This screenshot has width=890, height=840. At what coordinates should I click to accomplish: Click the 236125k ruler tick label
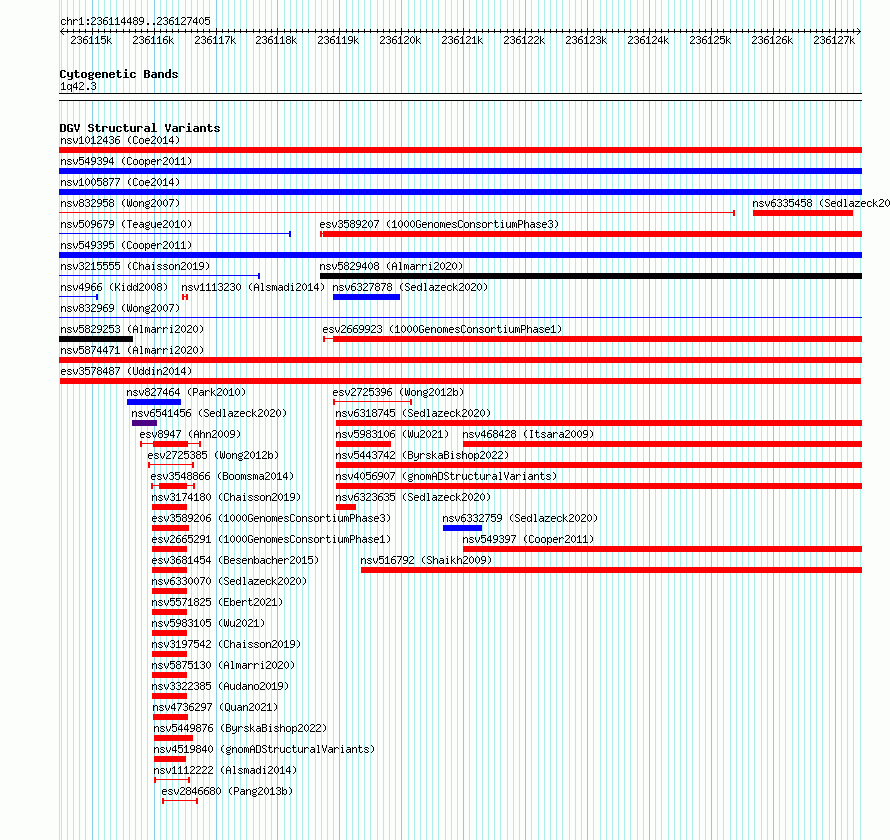(710, 40)
